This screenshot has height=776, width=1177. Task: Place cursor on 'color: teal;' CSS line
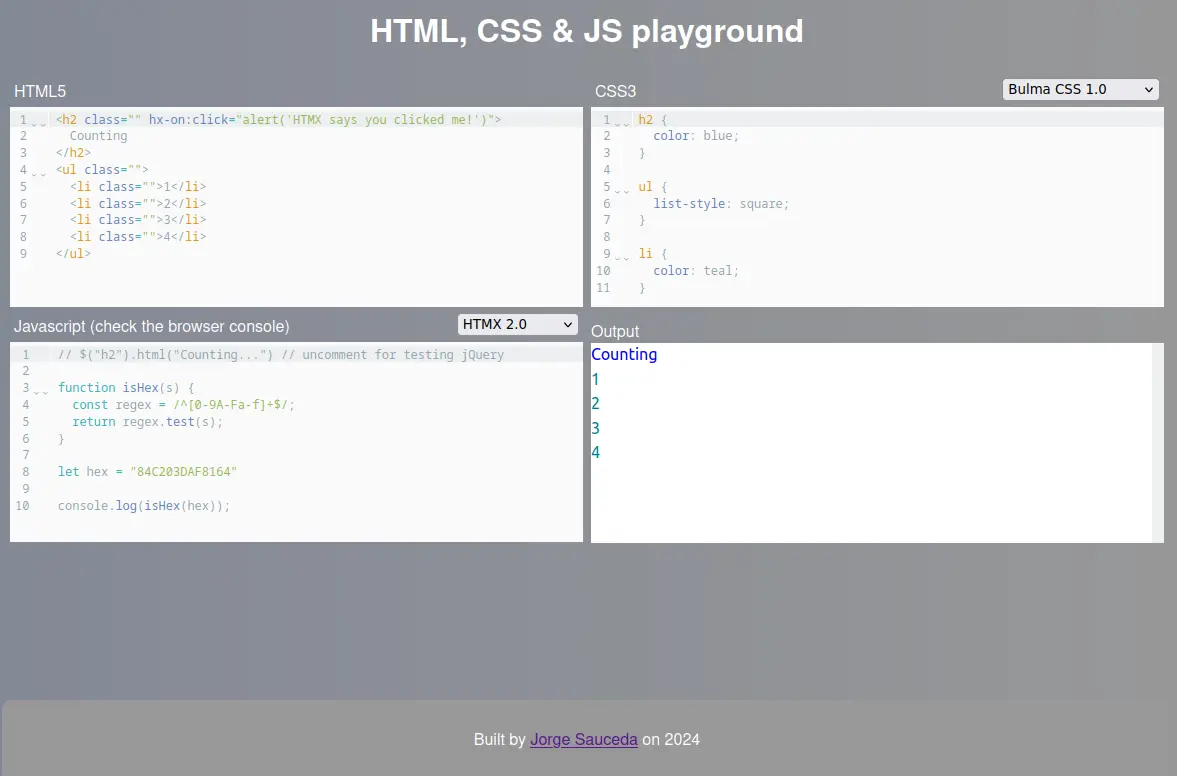[x=696, y=271]
